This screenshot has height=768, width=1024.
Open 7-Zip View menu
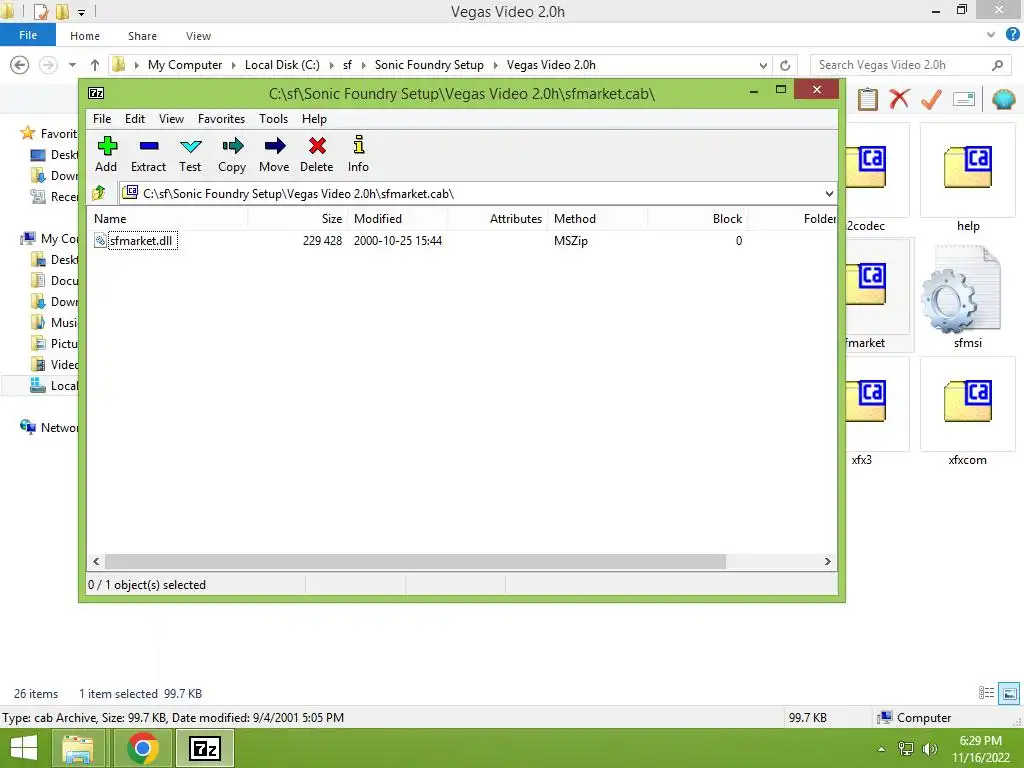[x=171, y=119]
